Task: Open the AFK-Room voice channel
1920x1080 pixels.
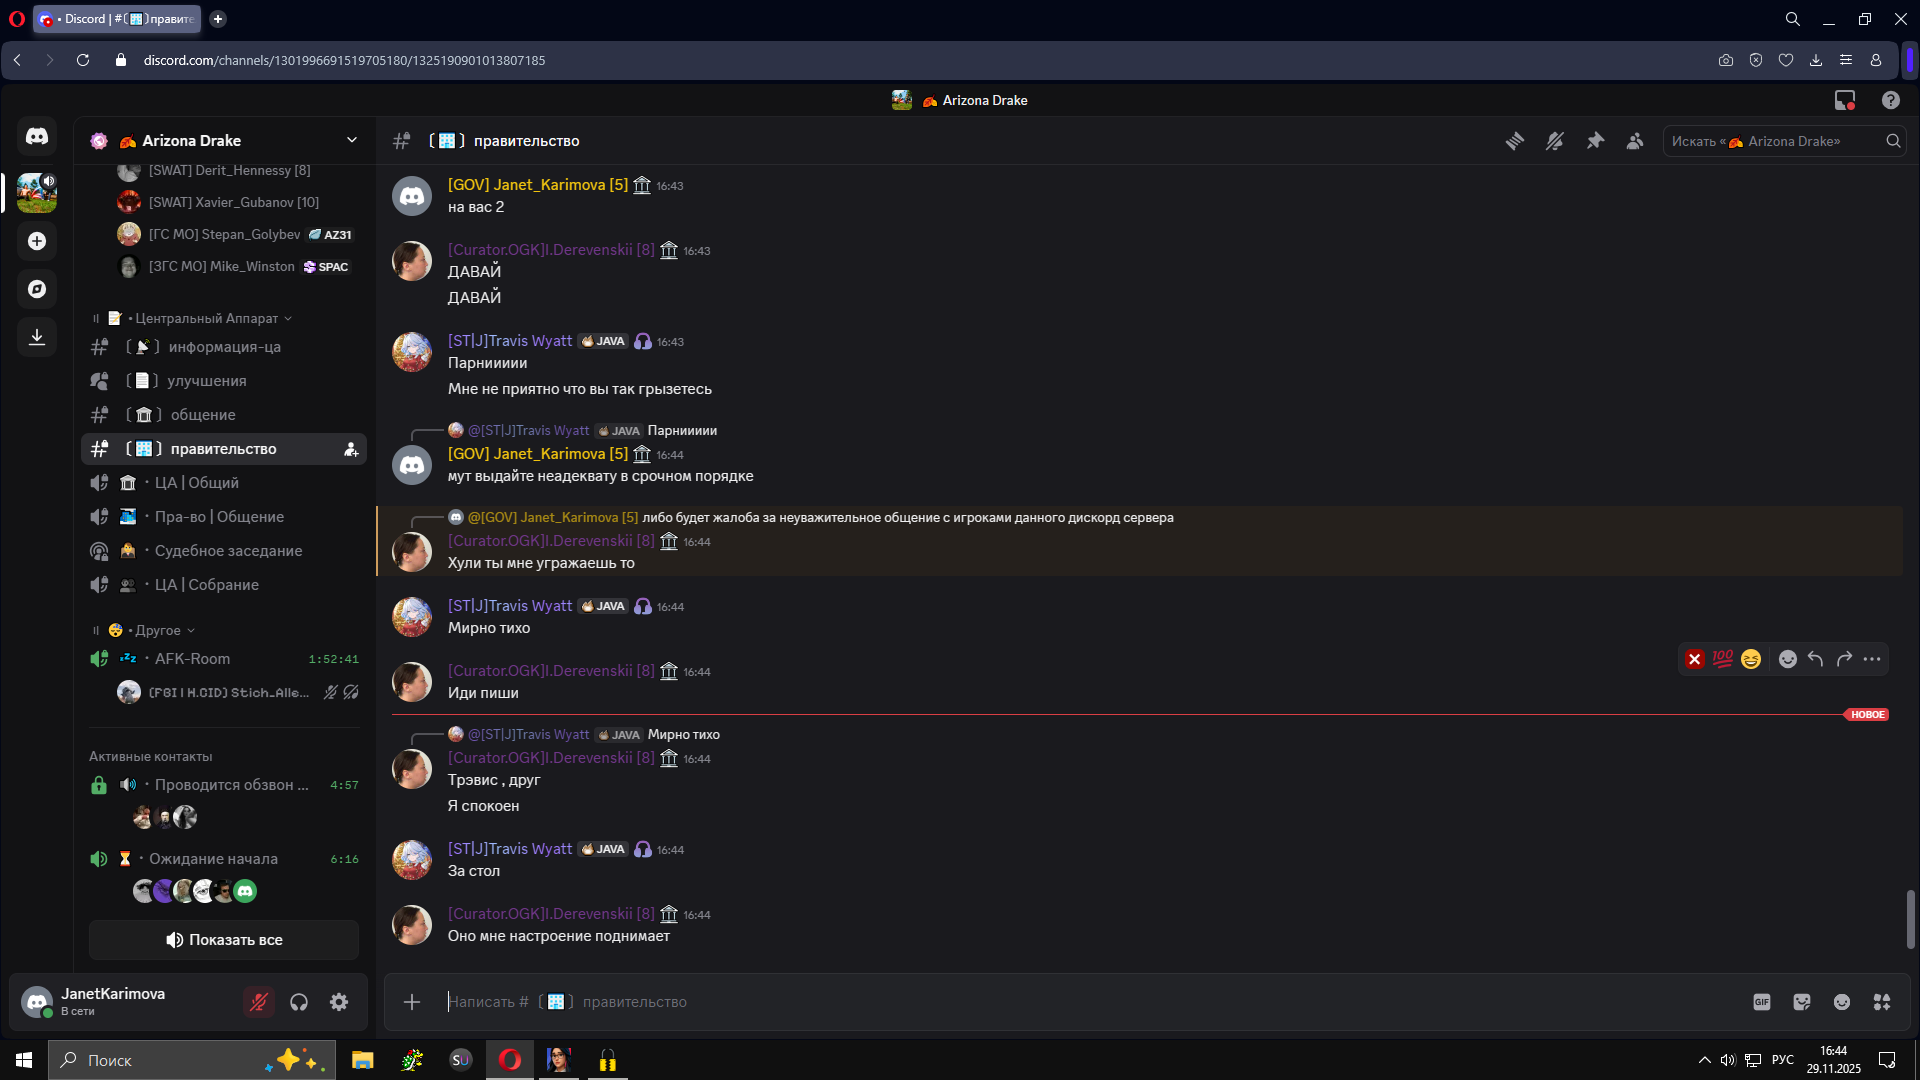Action: (224, 659)
